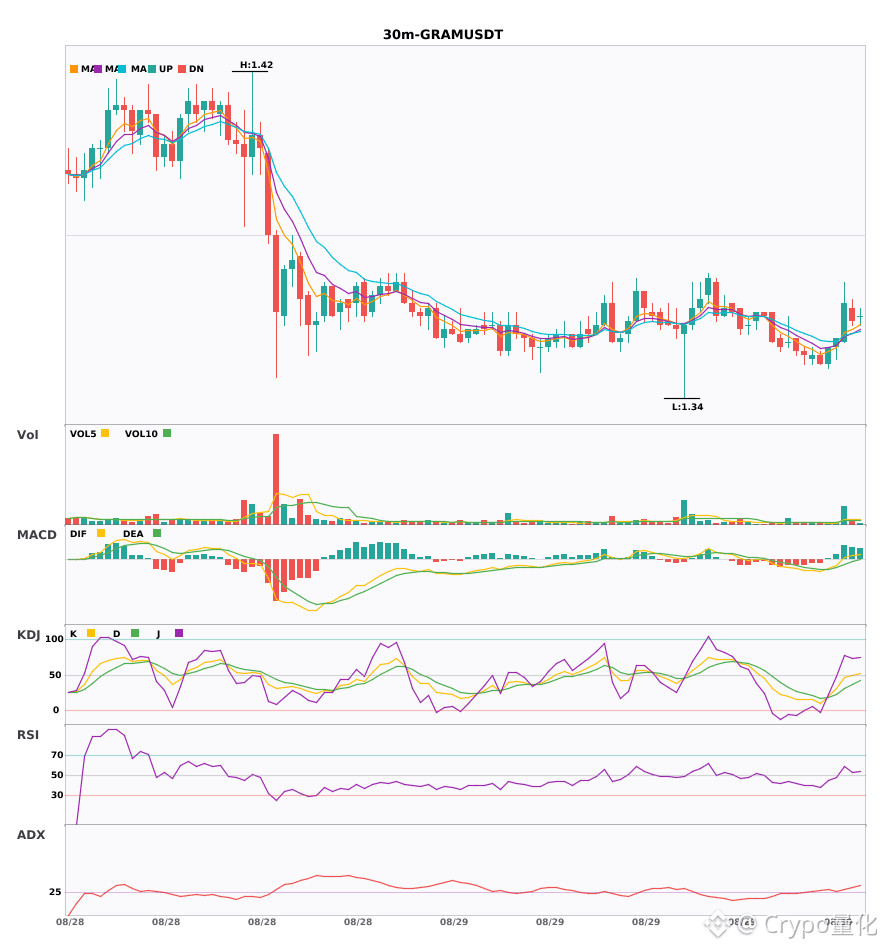Click the L:1.34 low price label
885x950 pixels.
688,407
